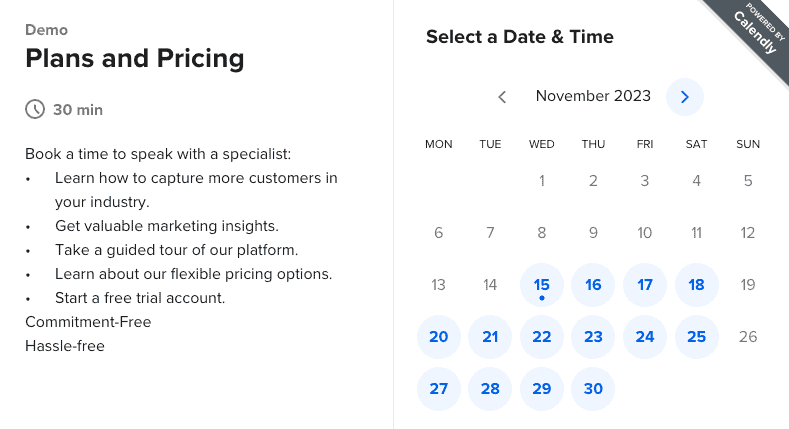This screenshot has width=789, height=429.
Task: Select Thursday November 23
Action: pyautogui.click(x=593, y=336)
